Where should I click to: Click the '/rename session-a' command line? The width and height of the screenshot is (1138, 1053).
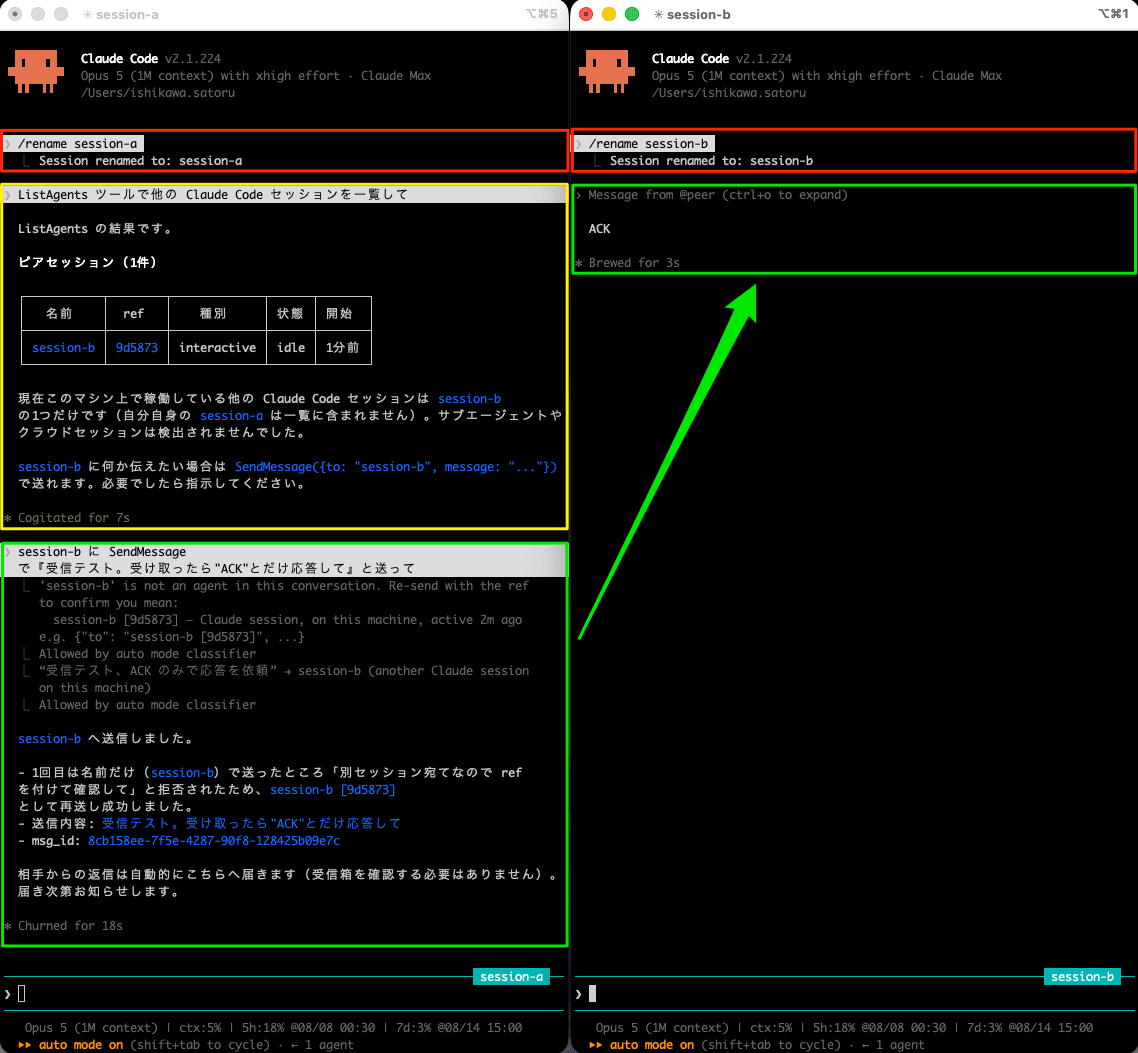tap(78, 144)
